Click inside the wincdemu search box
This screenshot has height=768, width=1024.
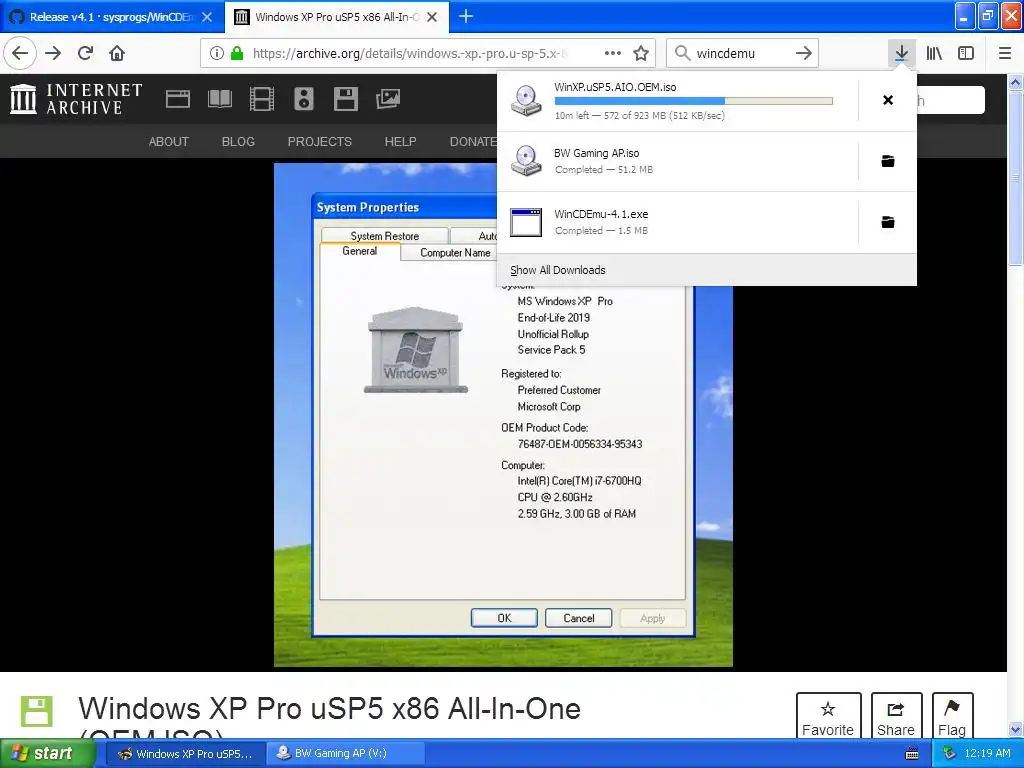[x=740, y=53]
